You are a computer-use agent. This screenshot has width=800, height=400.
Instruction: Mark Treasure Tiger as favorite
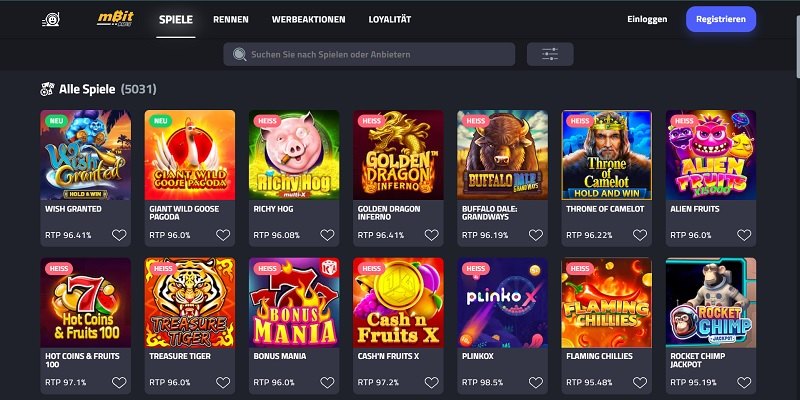coord(223,383)
